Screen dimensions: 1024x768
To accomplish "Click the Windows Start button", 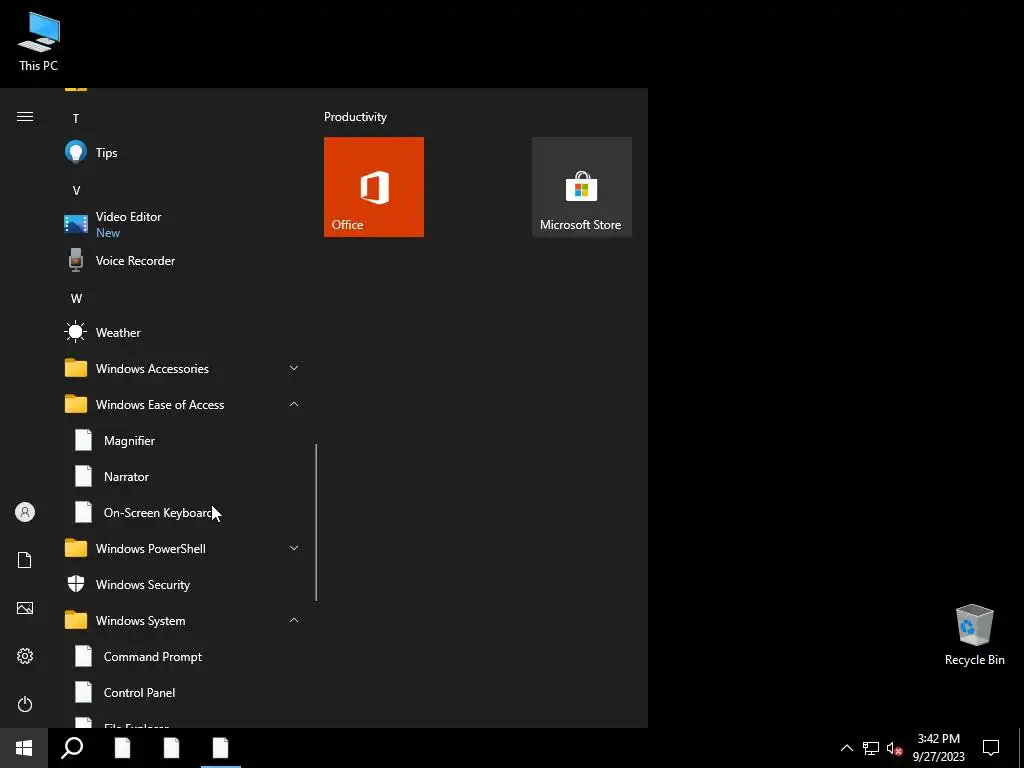I will coord(24,748).
